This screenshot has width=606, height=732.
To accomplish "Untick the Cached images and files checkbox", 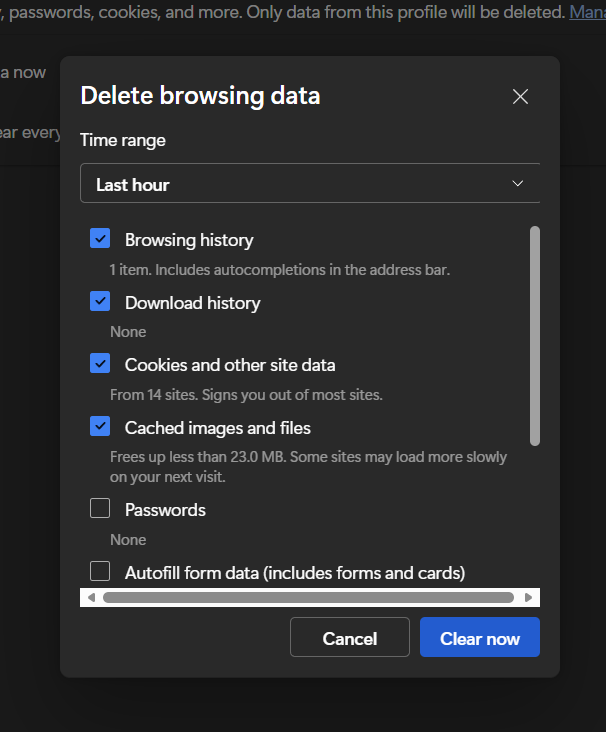I will [100, 427].
